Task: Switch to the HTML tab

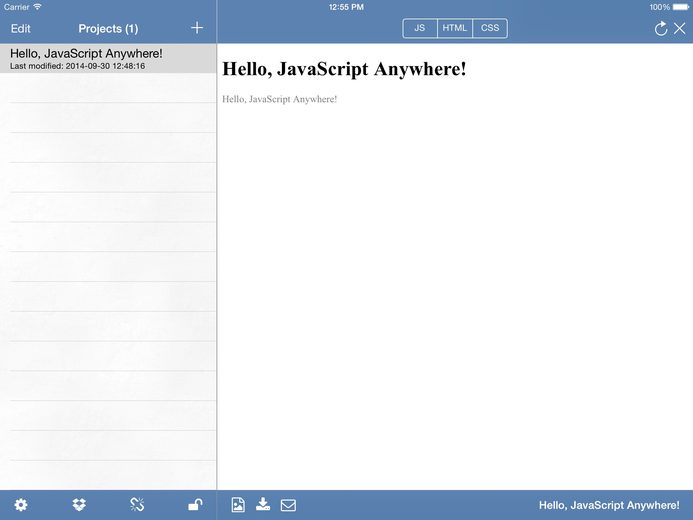Action: click(x=455, y=28)
